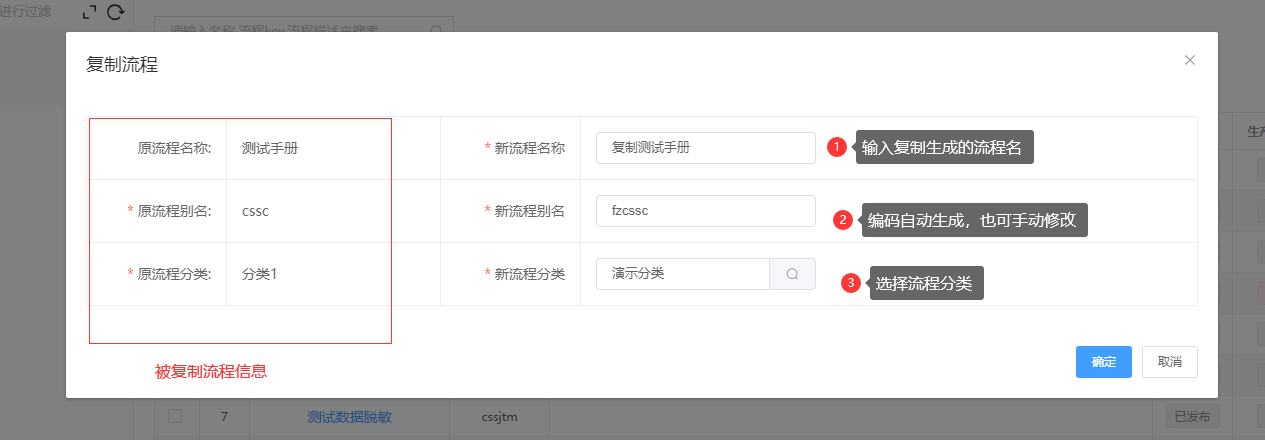Viewport: 1265px width, 440px height.
Task: Click the 选择流程分类 tooltip
Action: [925, 283]
